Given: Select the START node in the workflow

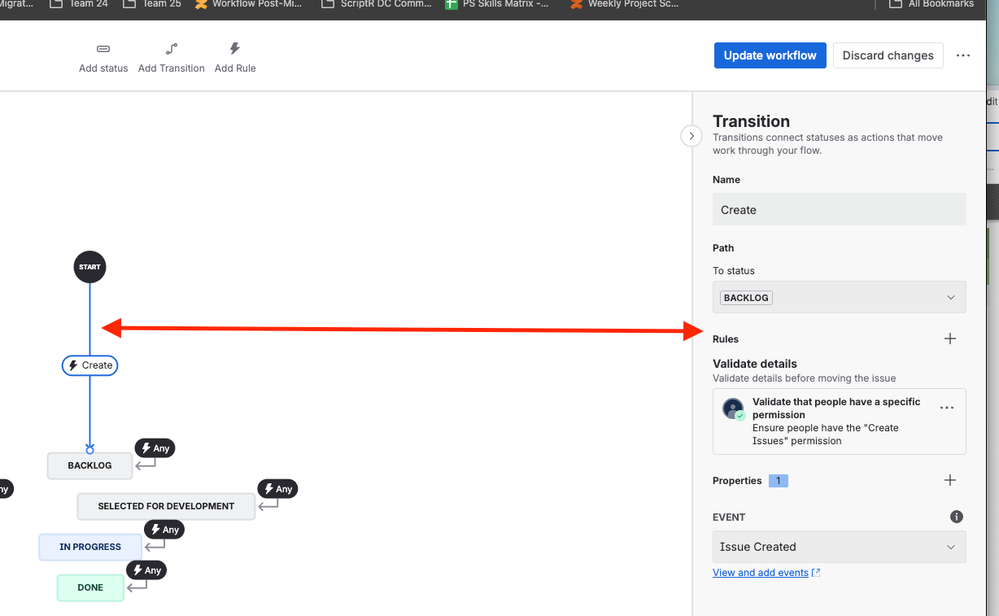Looking at the screenshot, I should click(x=89, y=266).
